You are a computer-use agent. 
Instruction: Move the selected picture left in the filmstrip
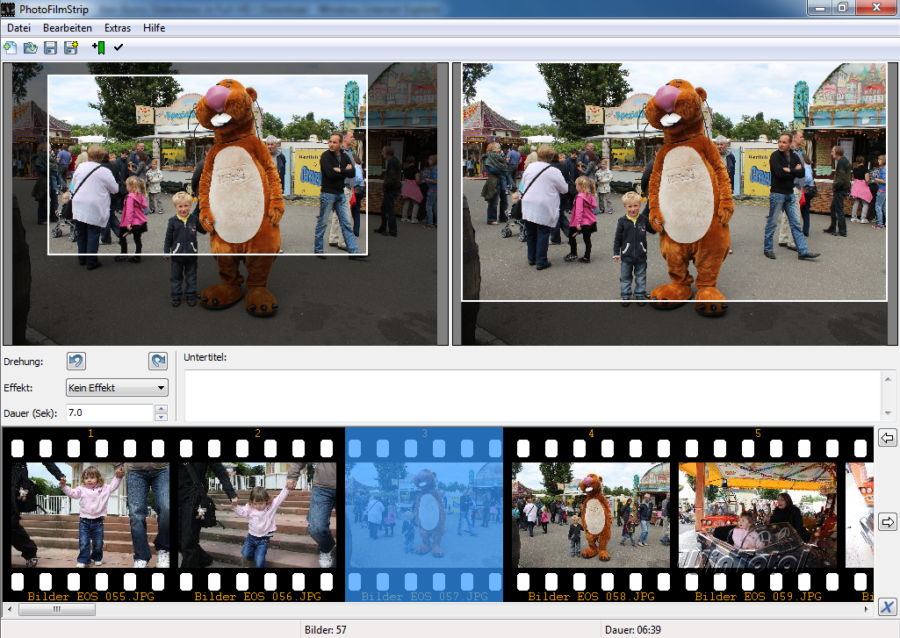click(x=886, y=438)
